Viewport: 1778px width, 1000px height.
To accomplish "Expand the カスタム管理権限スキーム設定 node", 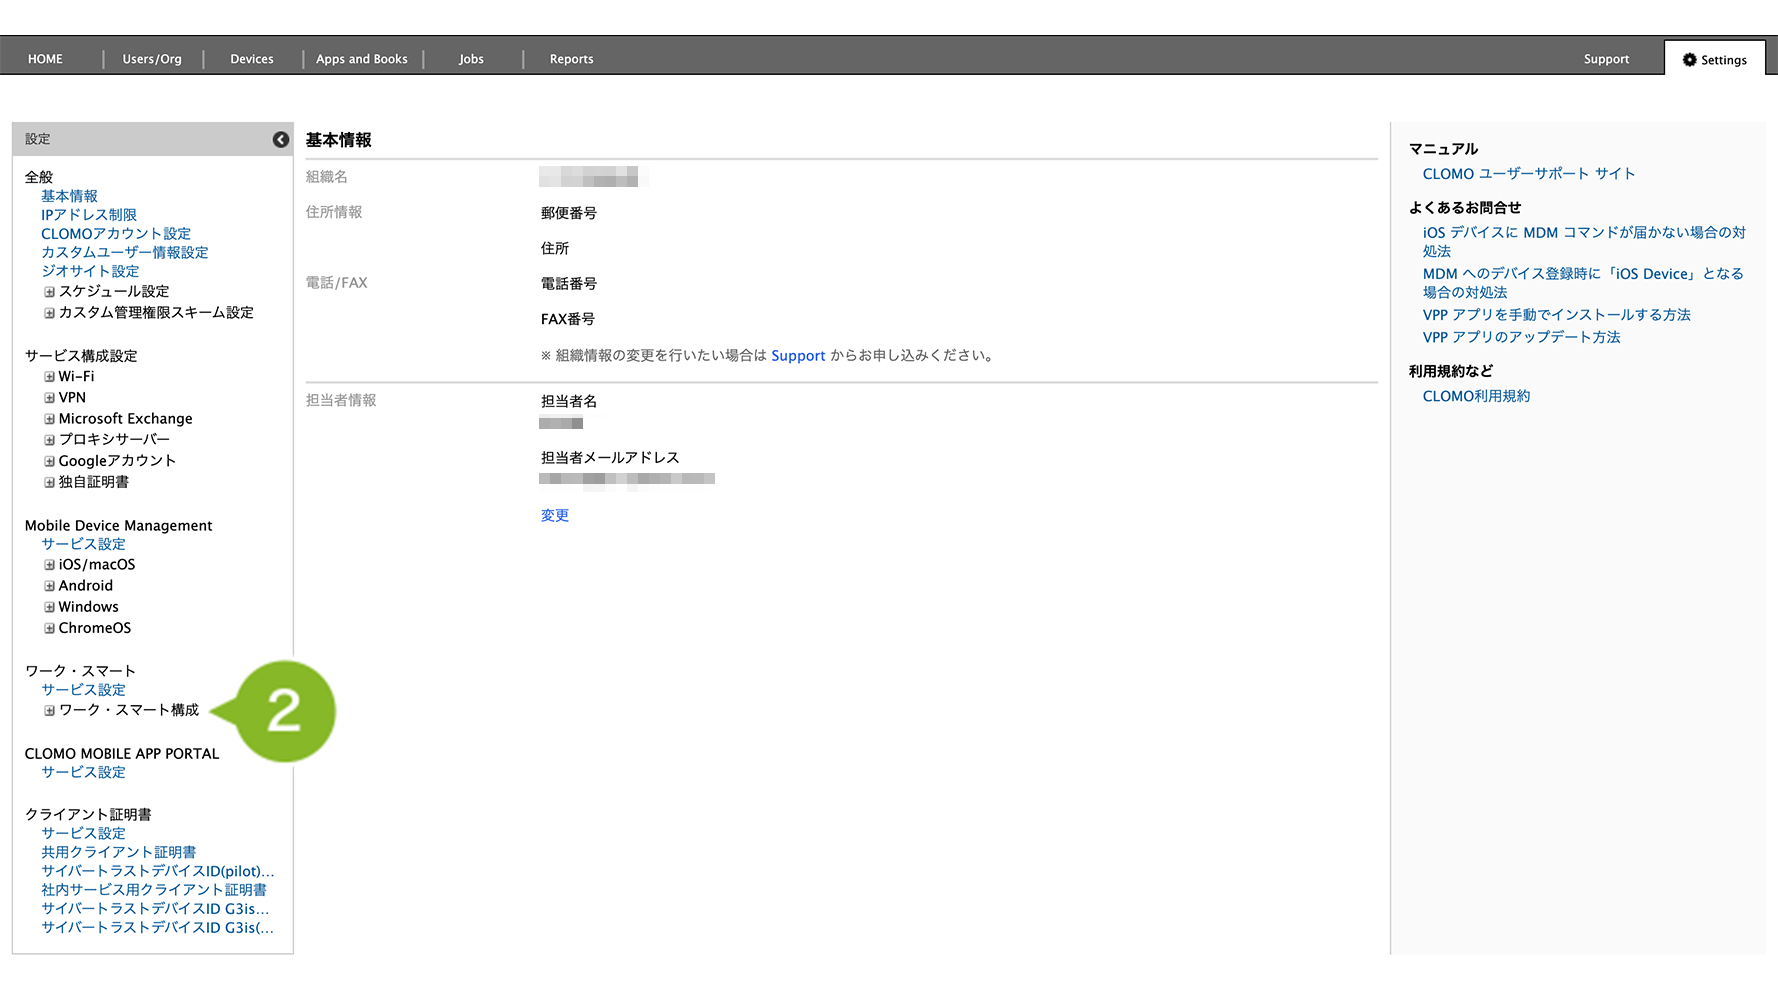I will point(49,313).
